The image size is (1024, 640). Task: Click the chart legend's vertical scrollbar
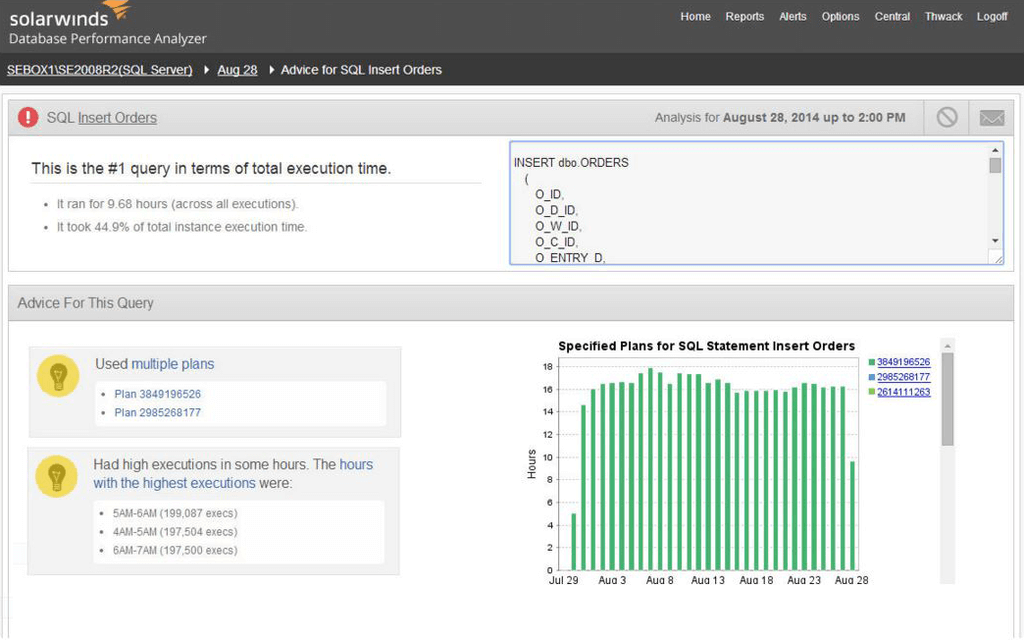(947, 400)
